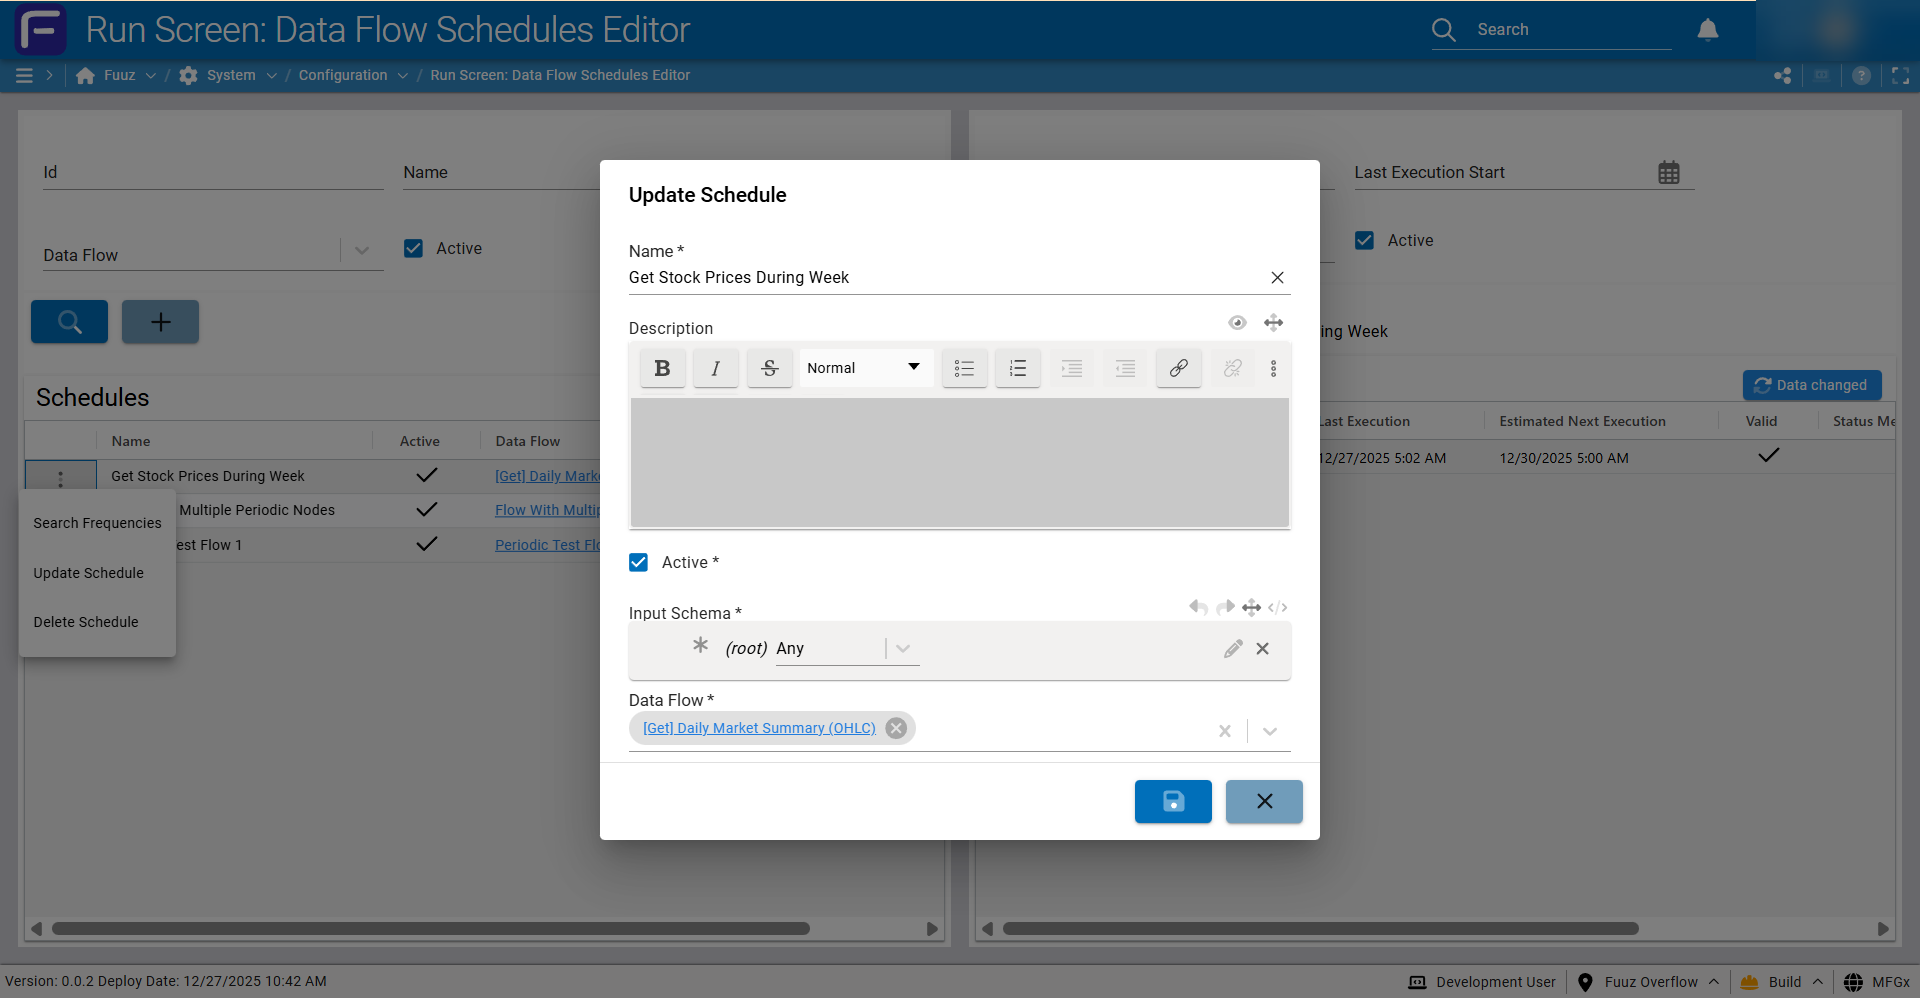Uncheck Active filter beside Data Flow filter

coord(413,248)
